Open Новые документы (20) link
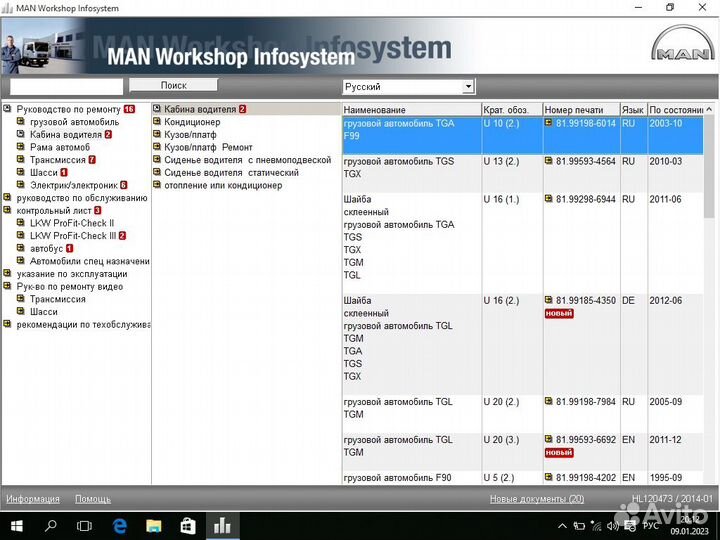Screen dimensions: 720x540 click(537, 499)
